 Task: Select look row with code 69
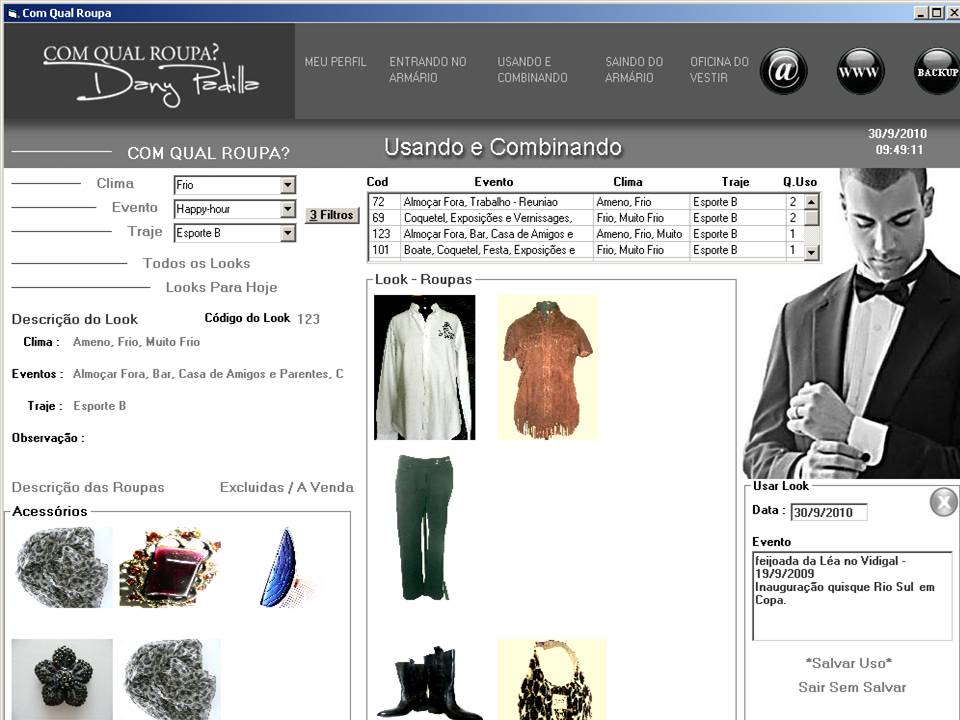pyautogui.click(x=586, y=218)
